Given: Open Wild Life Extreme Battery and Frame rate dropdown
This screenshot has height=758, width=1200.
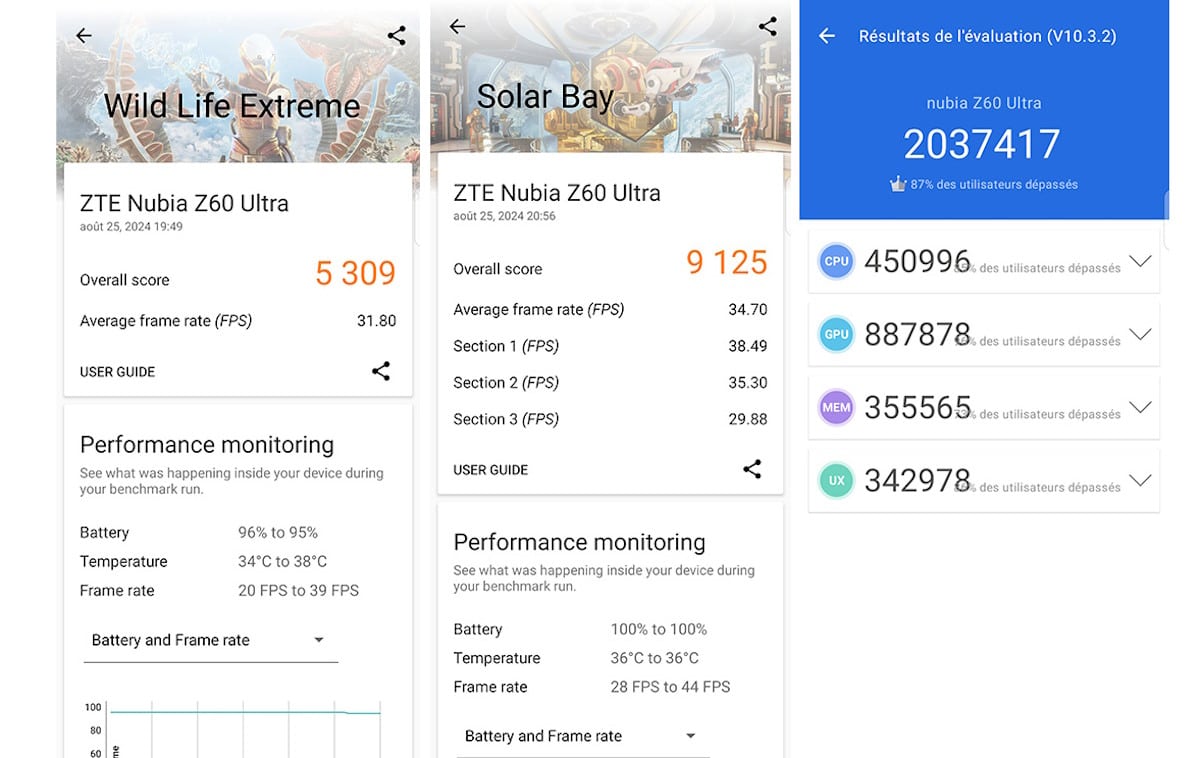Looking at the screenshot, I should (x=210, y=641).
